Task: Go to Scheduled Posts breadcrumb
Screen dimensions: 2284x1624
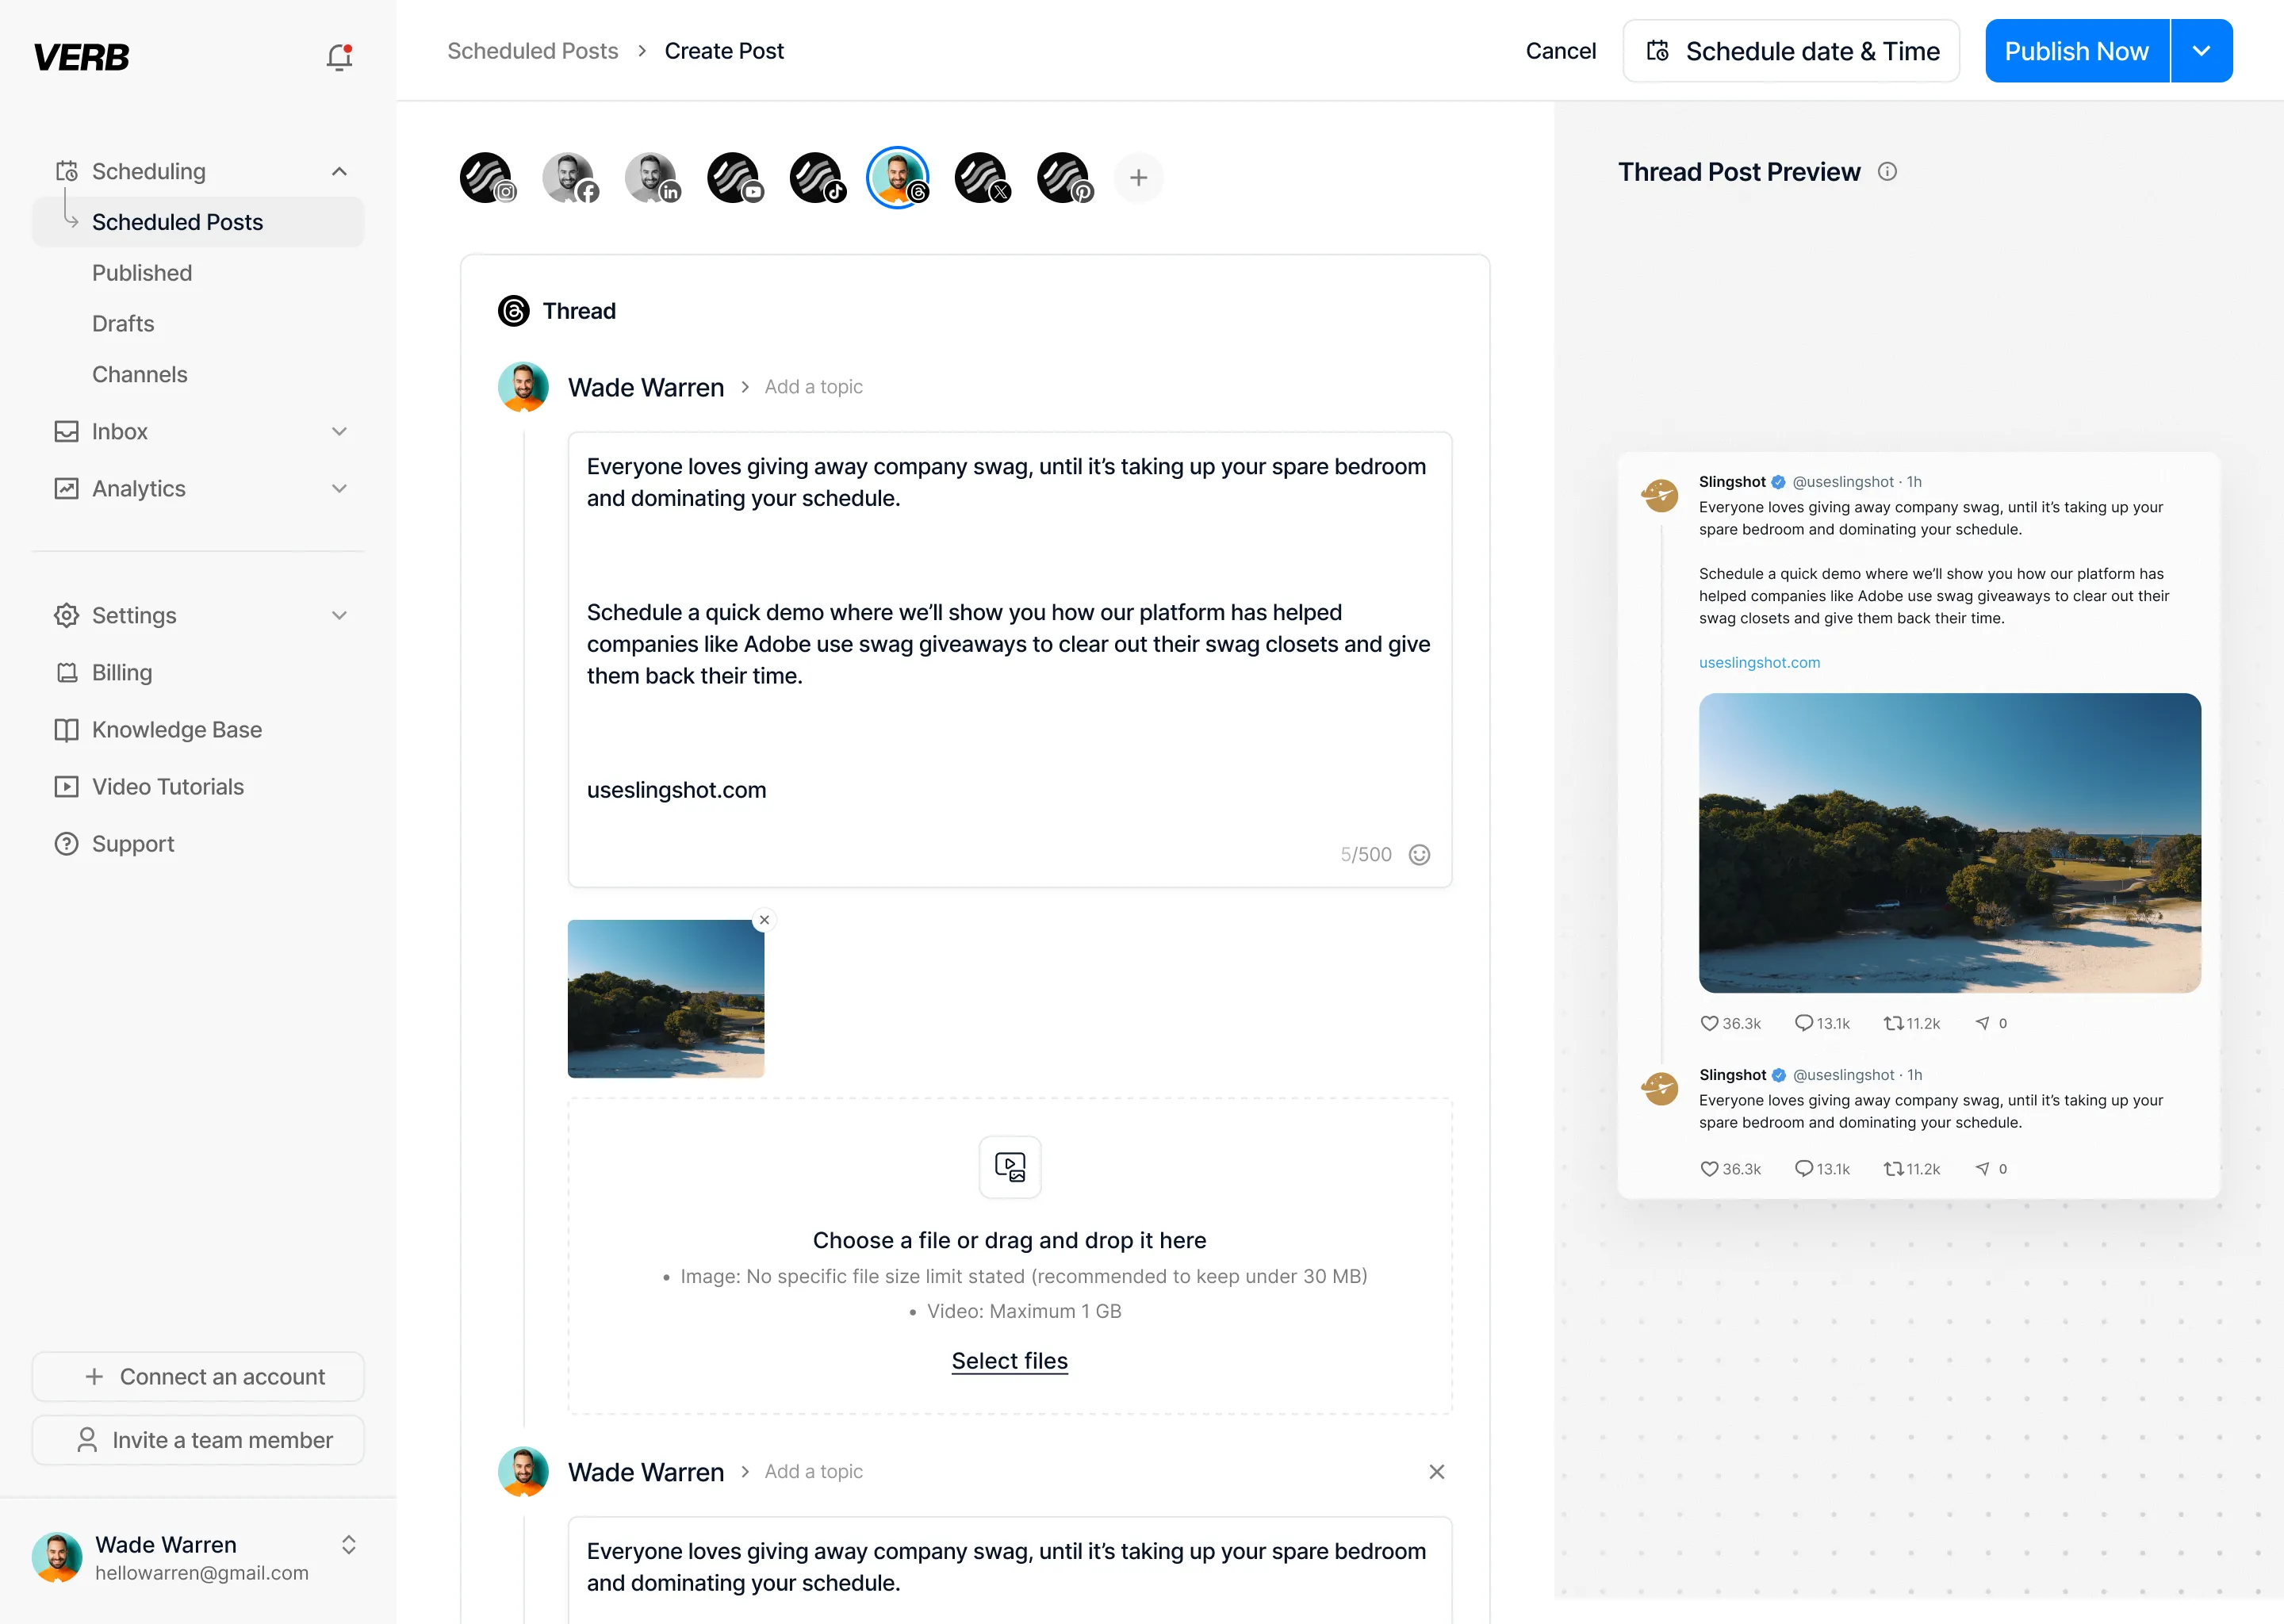Action: (532, 51)
